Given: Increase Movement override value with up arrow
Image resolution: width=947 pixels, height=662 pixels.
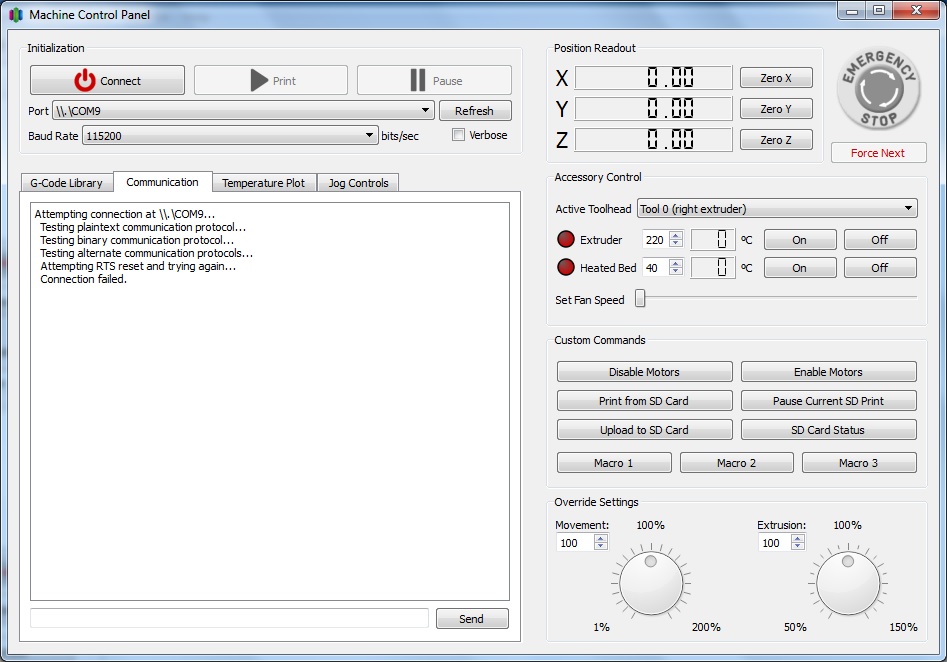Looking at the screenshot, I should click(x=600, y=538).
